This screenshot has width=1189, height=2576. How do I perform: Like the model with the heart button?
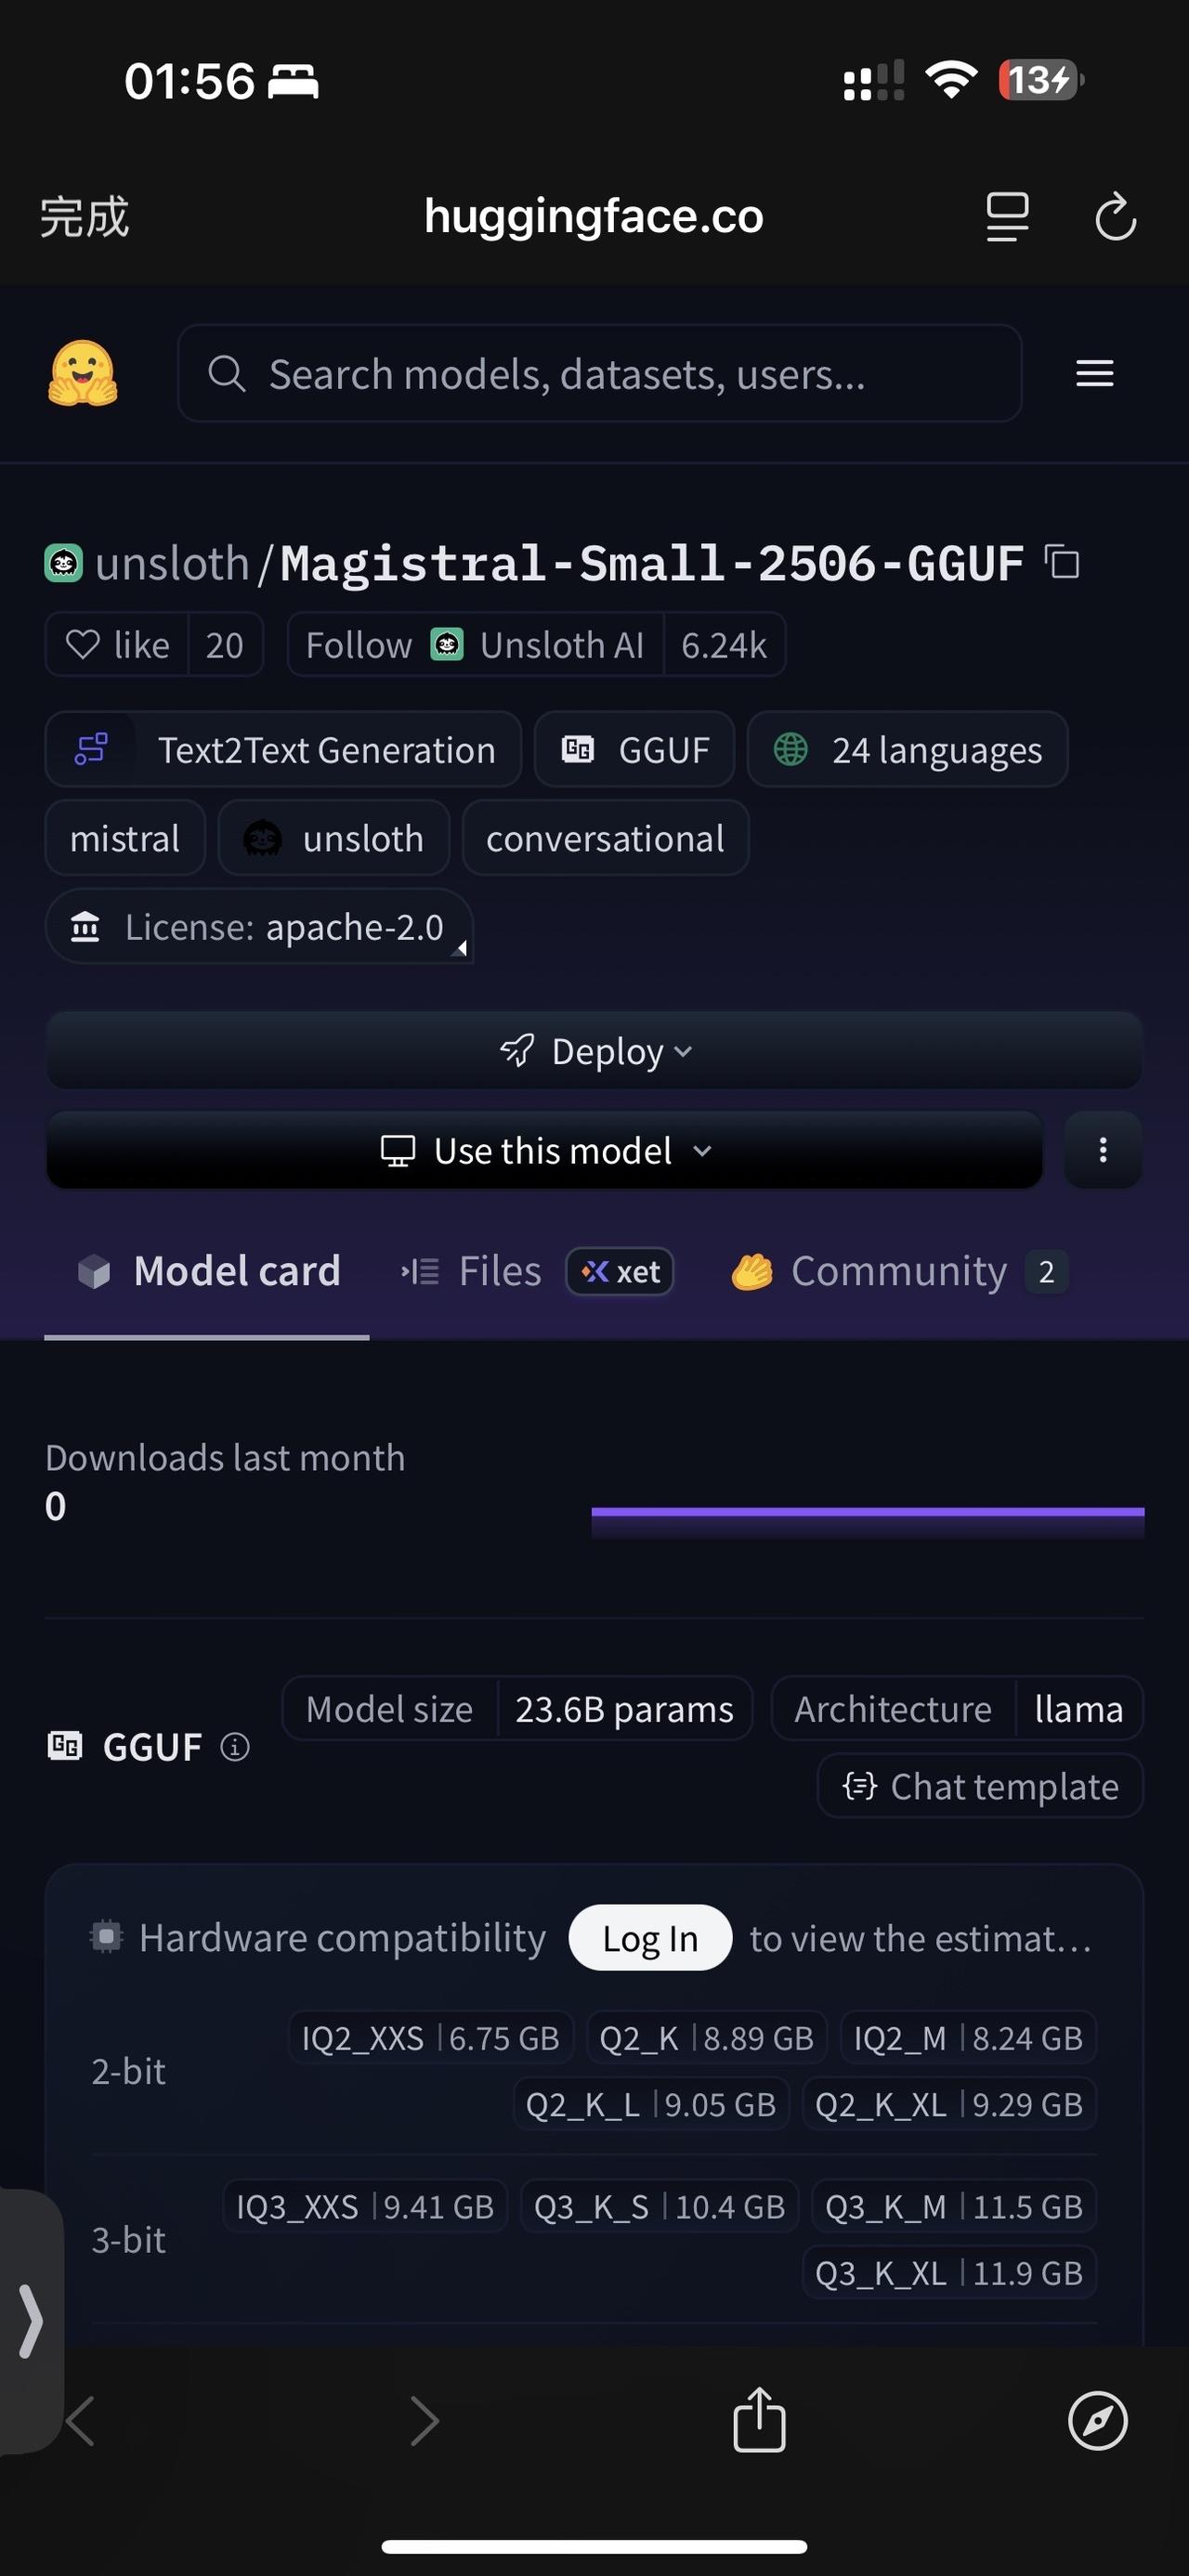[117, 645]
